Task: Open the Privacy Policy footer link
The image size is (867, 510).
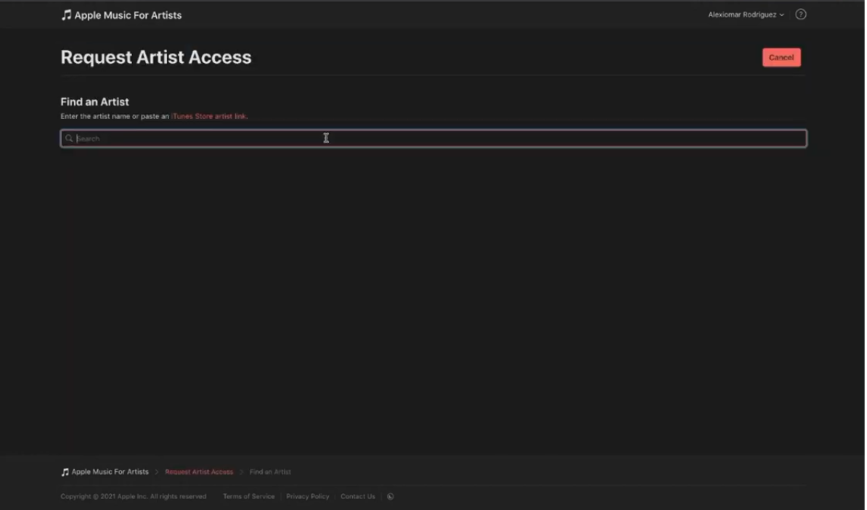Action: pyautogui.click(x=307, y=496)
